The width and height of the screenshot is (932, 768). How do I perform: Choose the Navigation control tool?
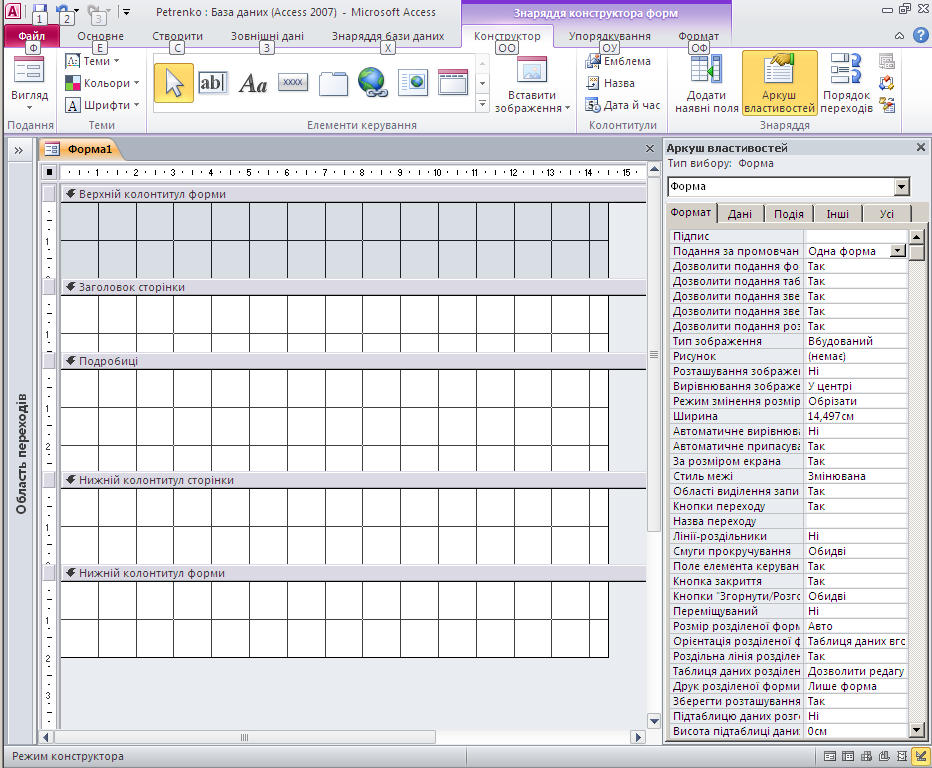(453, 83)
